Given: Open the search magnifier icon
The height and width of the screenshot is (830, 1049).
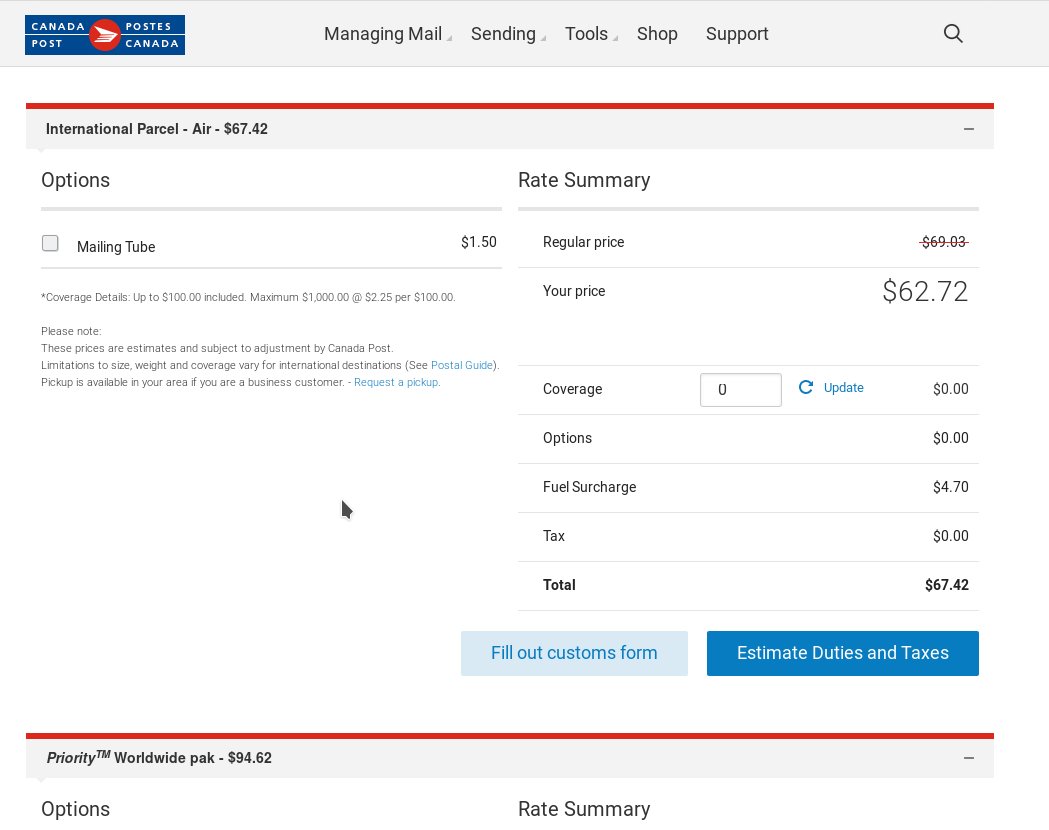Looking at the screenshot, I should coord(953,34).
